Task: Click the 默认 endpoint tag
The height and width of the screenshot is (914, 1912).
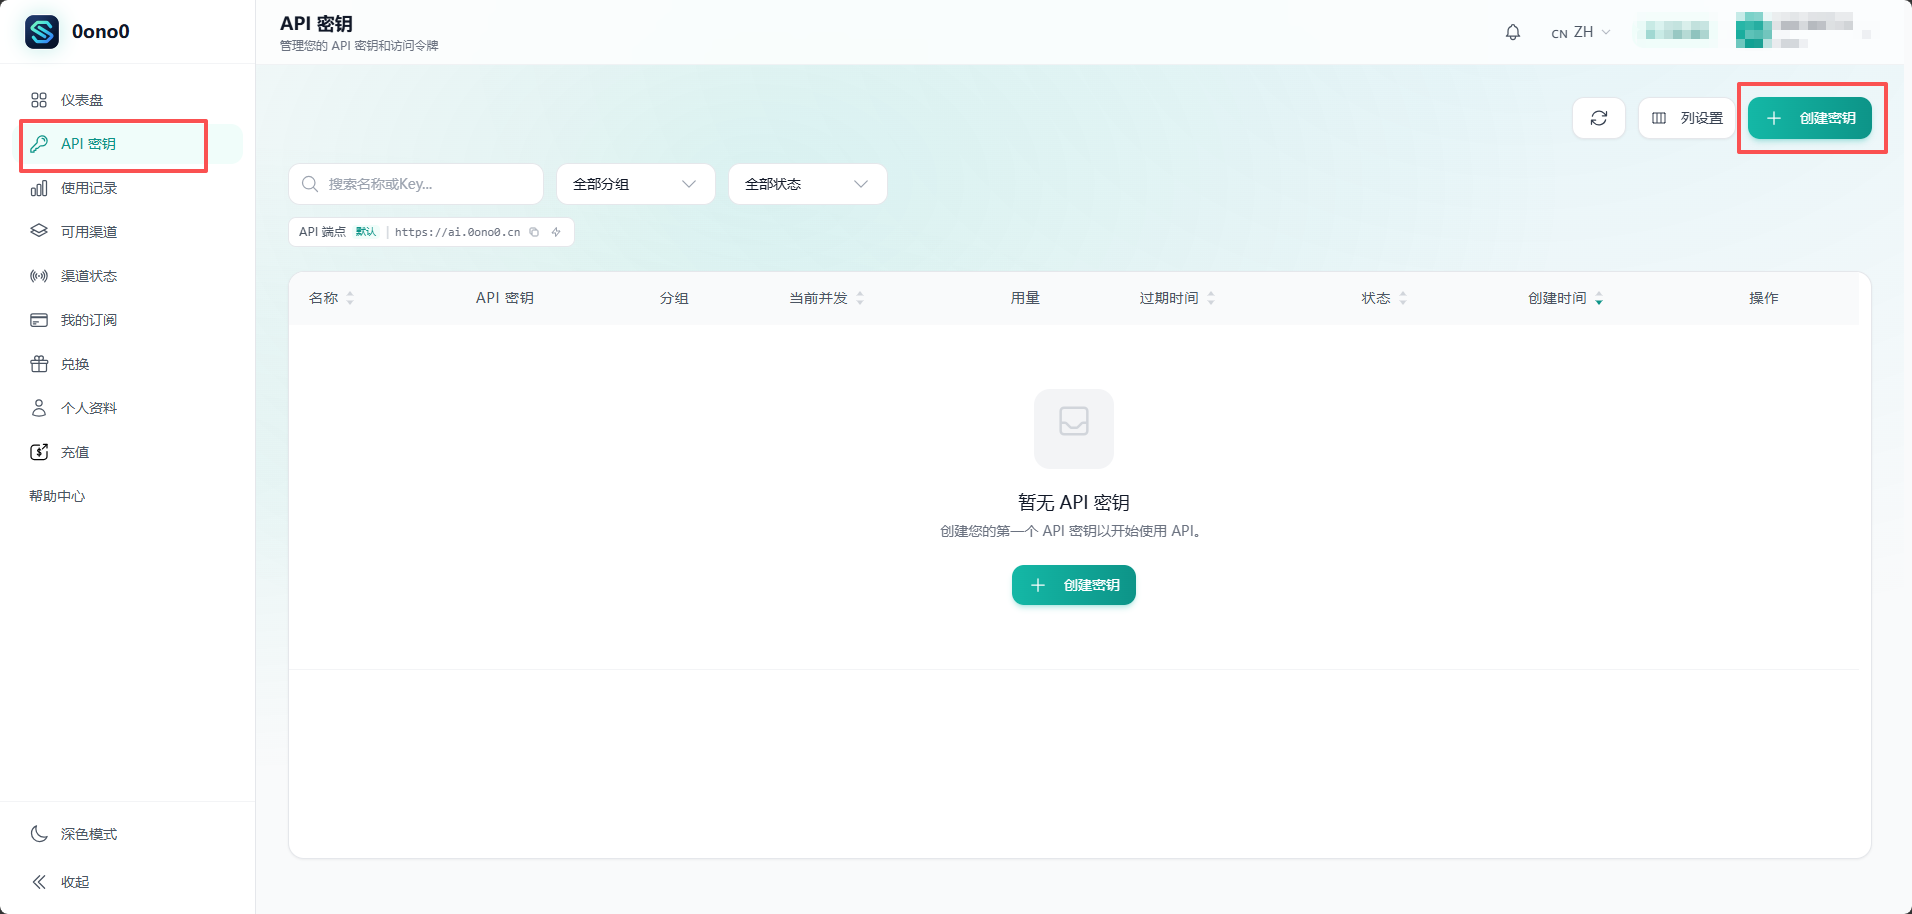Action: click(x=366, y=232)
